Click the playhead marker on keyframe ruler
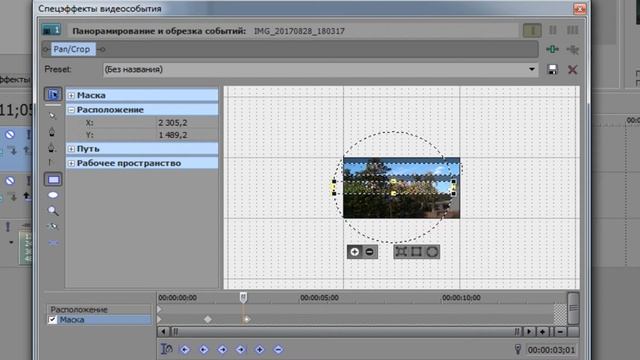 pos(243,298)
